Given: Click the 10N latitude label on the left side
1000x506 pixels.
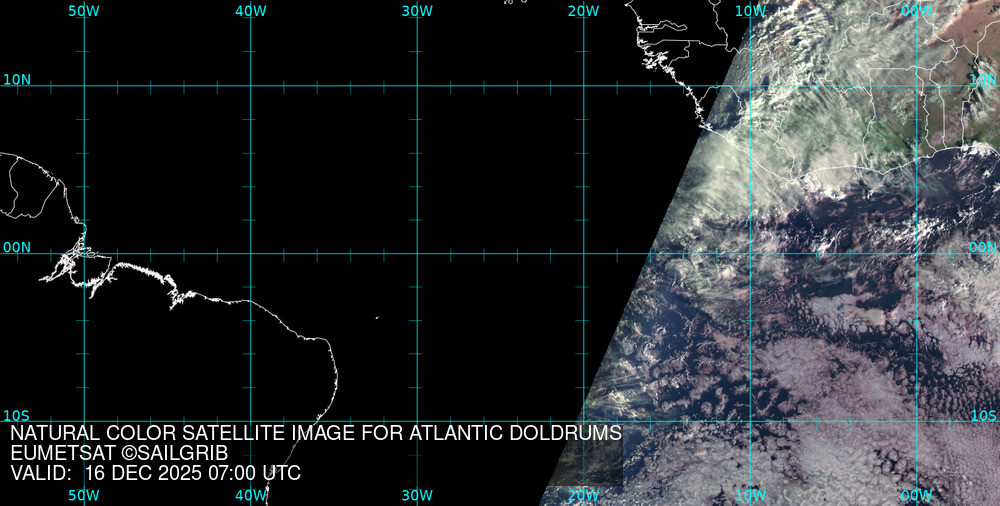Looking at the screenshot, I should point(17,79).
